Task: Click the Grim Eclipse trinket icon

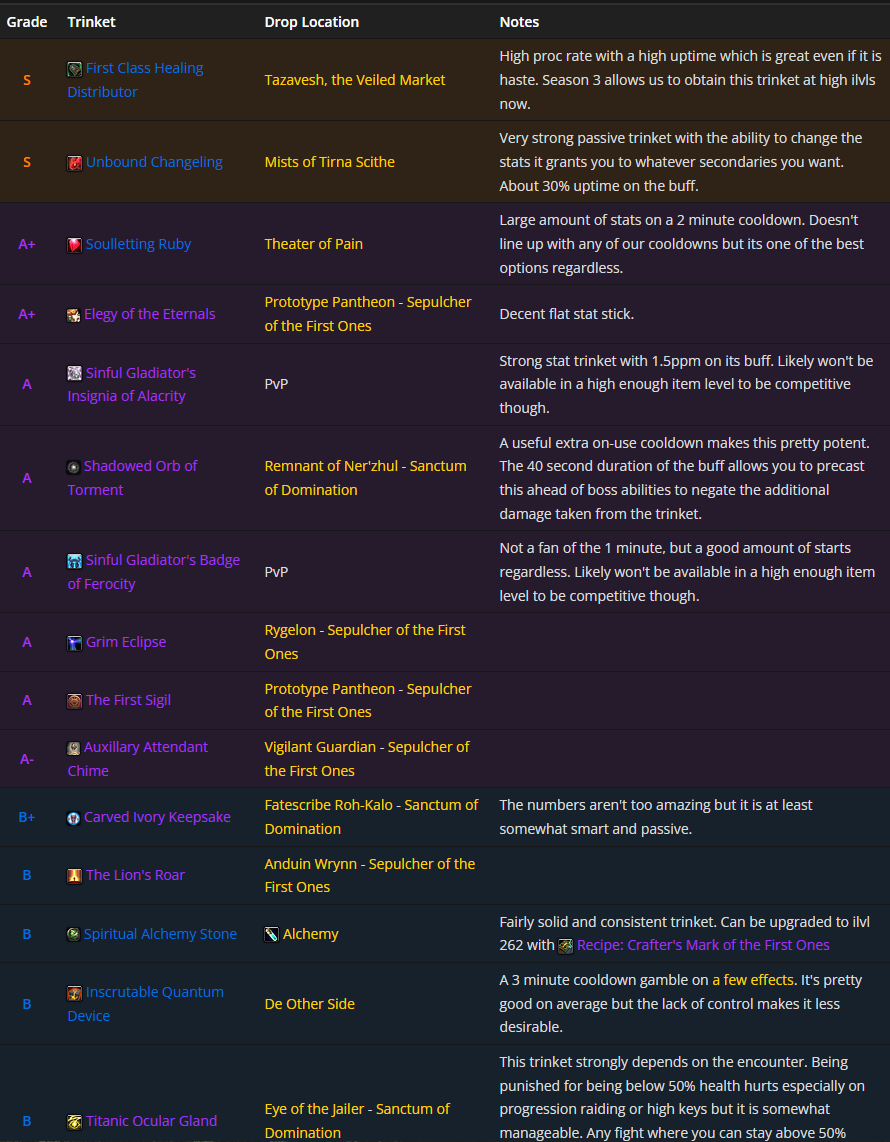Action: coord(75,643)
